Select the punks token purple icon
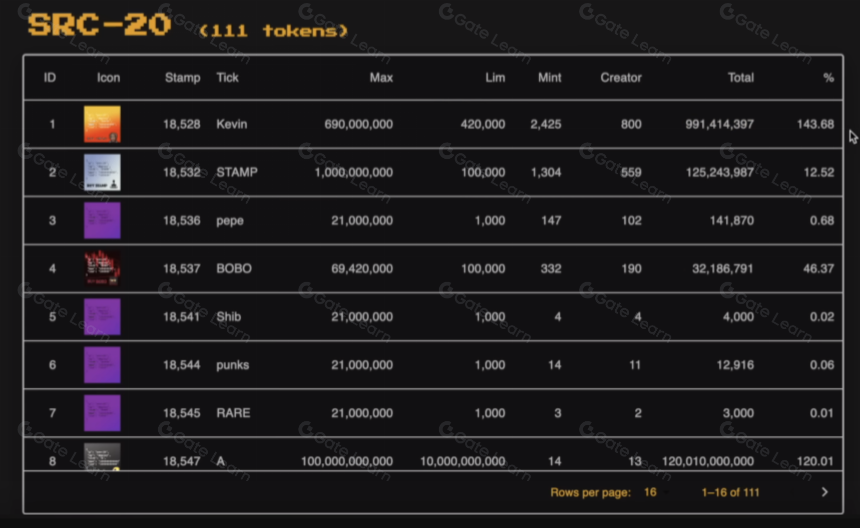 click(102, 365)
